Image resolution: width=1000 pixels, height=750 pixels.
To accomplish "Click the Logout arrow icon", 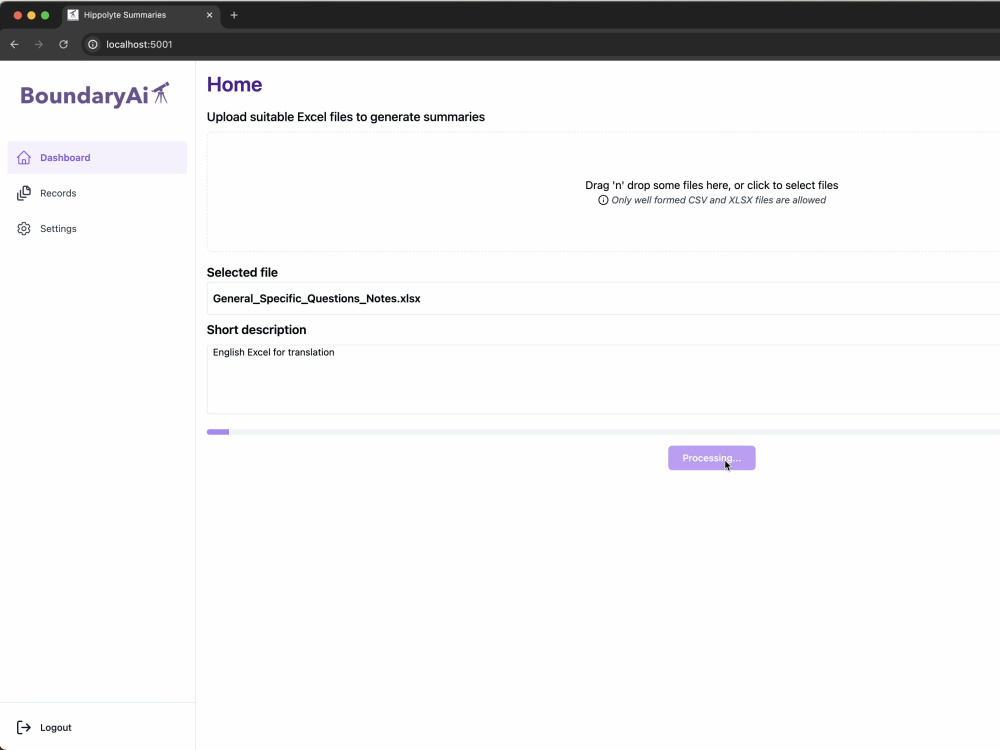I will [24, 728].
